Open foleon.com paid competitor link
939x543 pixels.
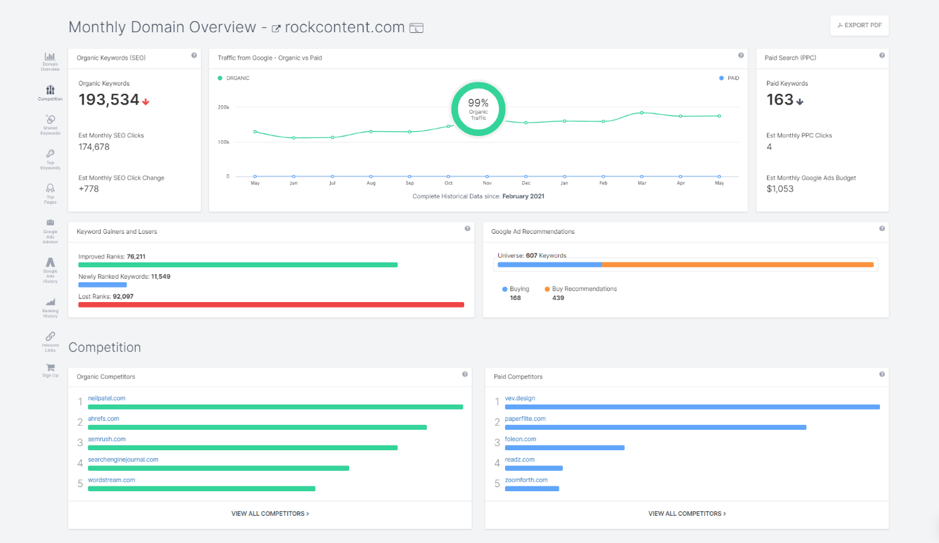click(520, 439)
